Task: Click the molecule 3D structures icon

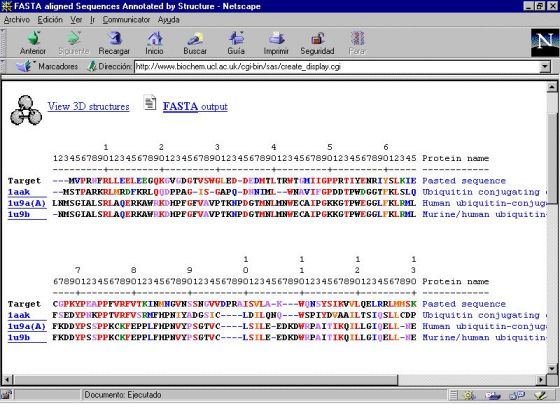Action: (x=26, y=110)
